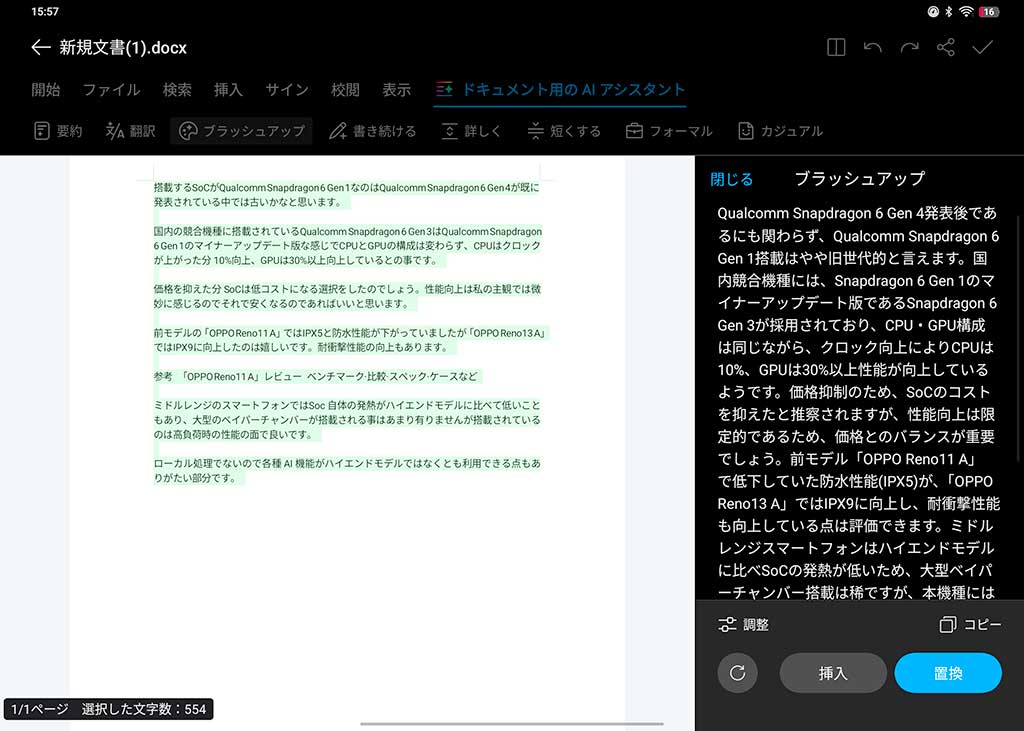The image size is (1024, 731).
Task: Redo the last undone edit
Action: pos(909,47)
